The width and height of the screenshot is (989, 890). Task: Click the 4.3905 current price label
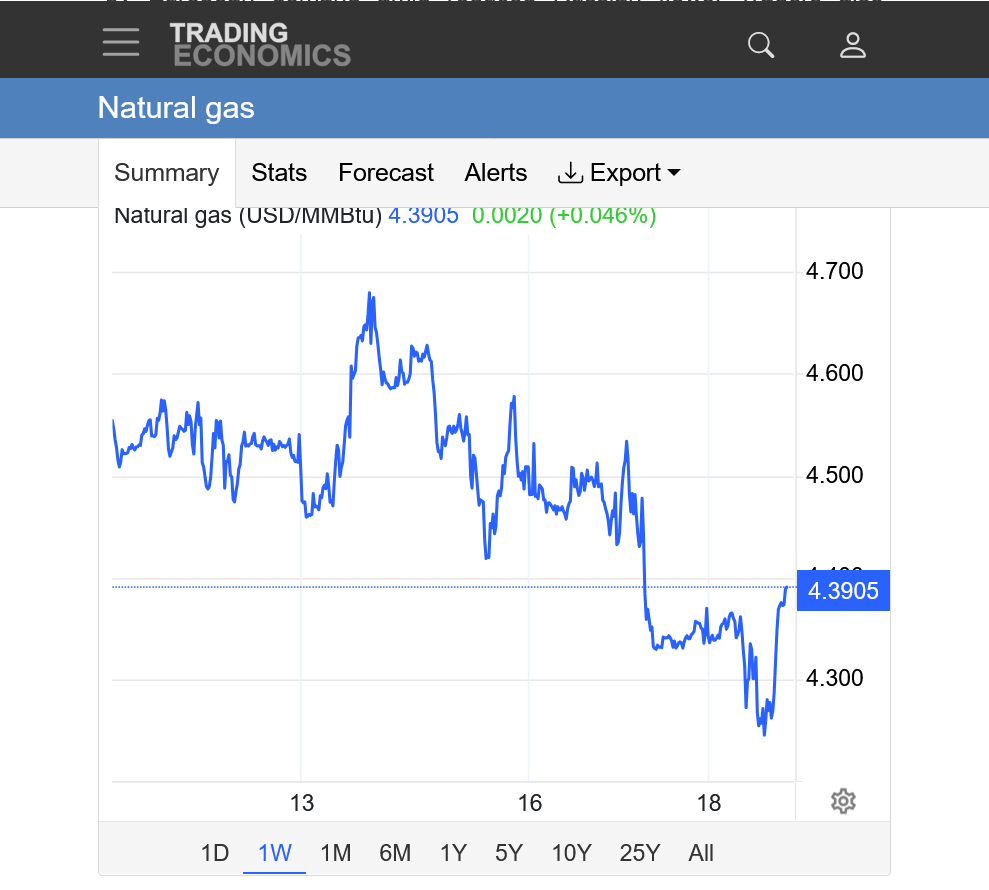click(x=842, y=591)
